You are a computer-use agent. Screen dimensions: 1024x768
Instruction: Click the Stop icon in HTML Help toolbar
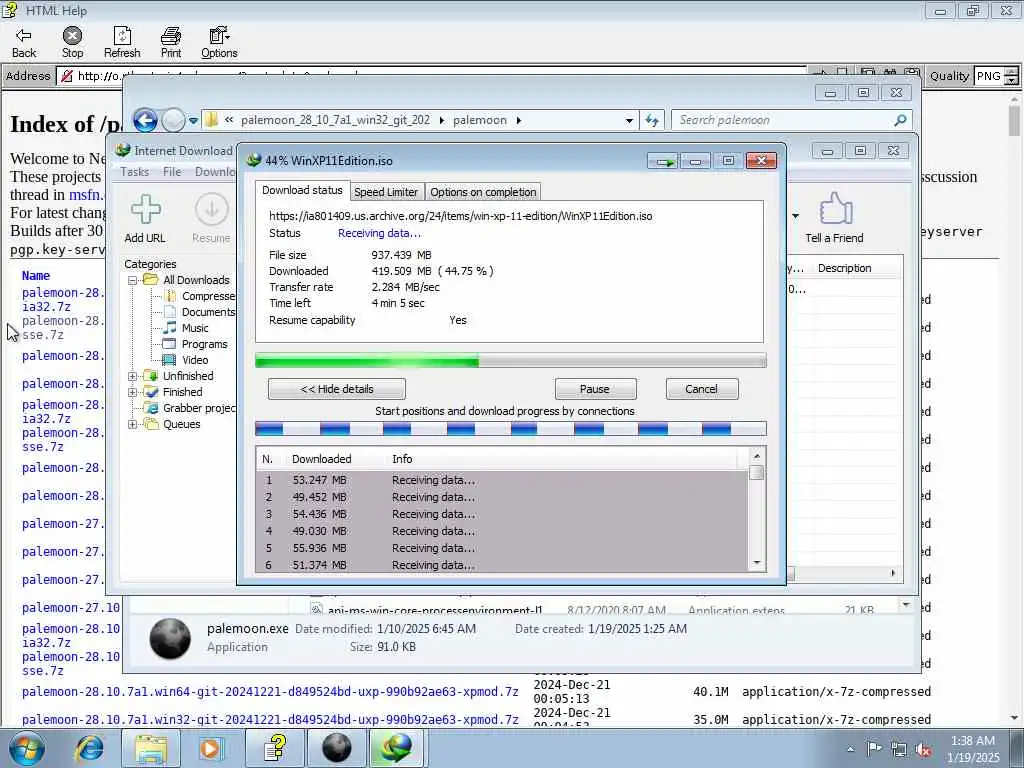coord(72,36)
